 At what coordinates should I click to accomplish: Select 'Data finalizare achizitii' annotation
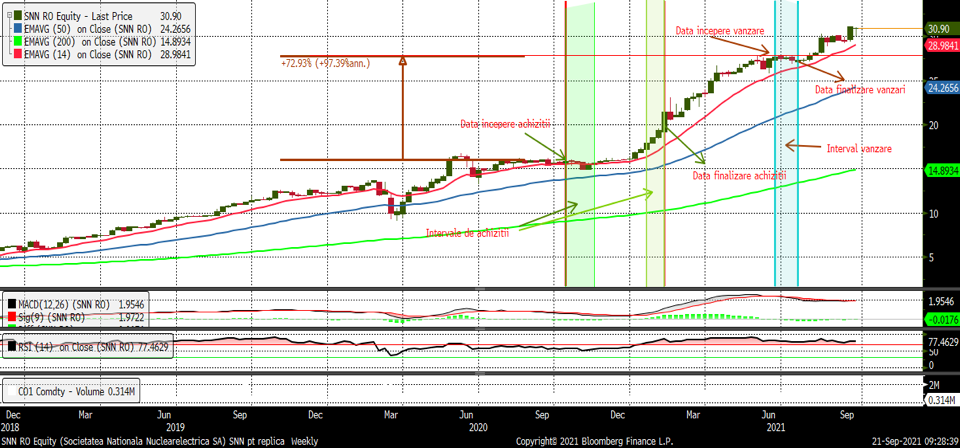coord(739,176)
